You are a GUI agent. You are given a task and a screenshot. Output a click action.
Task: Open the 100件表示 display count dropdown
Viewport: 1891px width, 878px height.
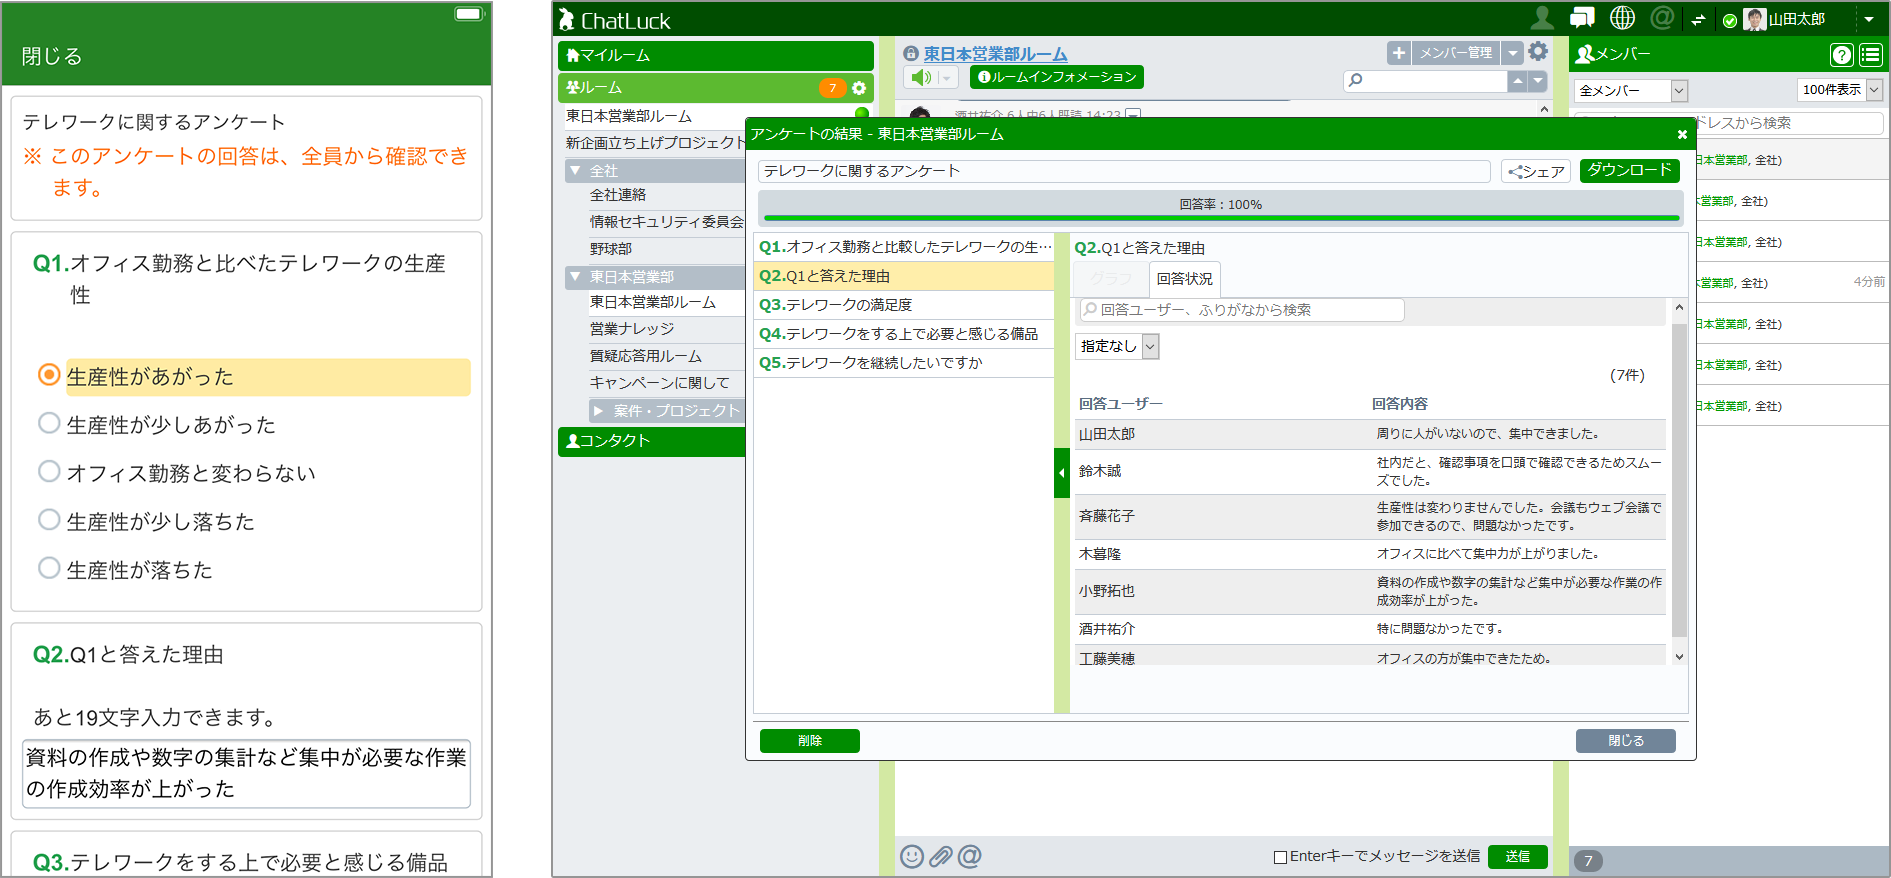(1839, 90)
